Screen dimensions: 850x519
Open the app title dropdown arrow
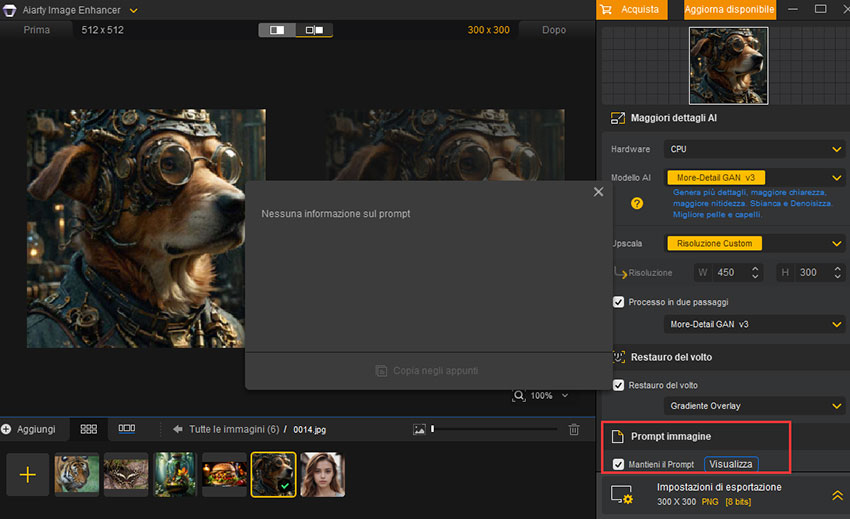pyautogui.click(x=133, y=10)
